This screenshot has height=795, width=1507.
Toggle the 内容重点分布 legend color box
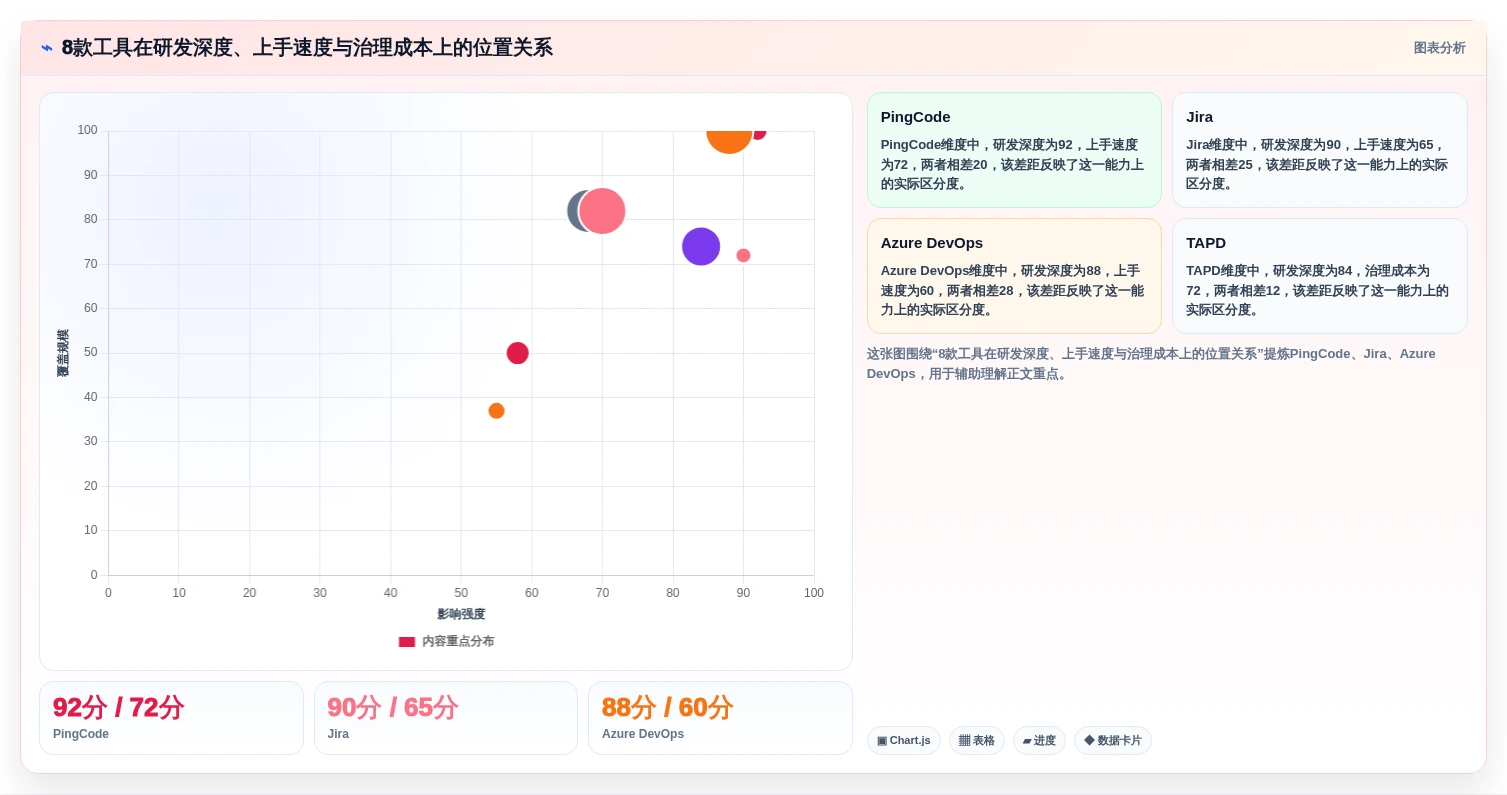pos(407,642)
